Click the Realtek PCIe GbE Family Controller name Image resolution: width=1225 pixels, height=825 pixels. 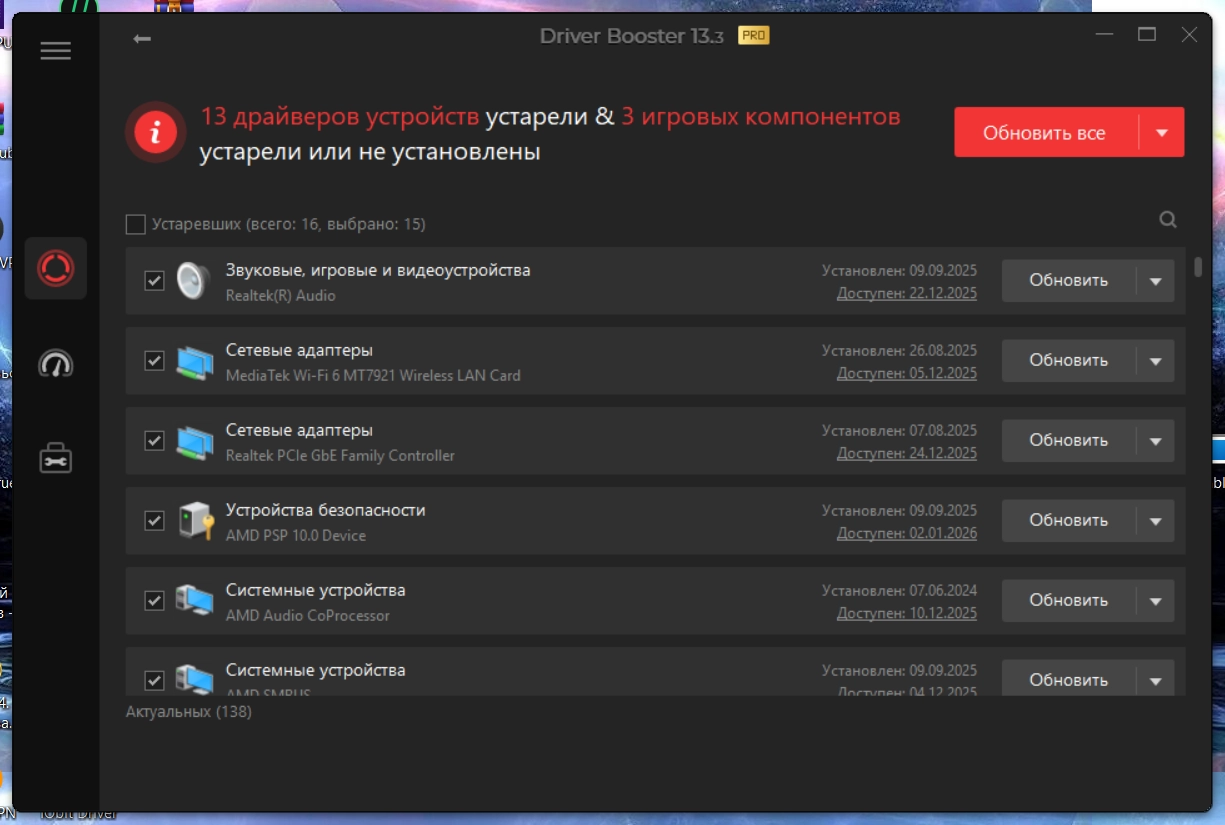[340, 456]
